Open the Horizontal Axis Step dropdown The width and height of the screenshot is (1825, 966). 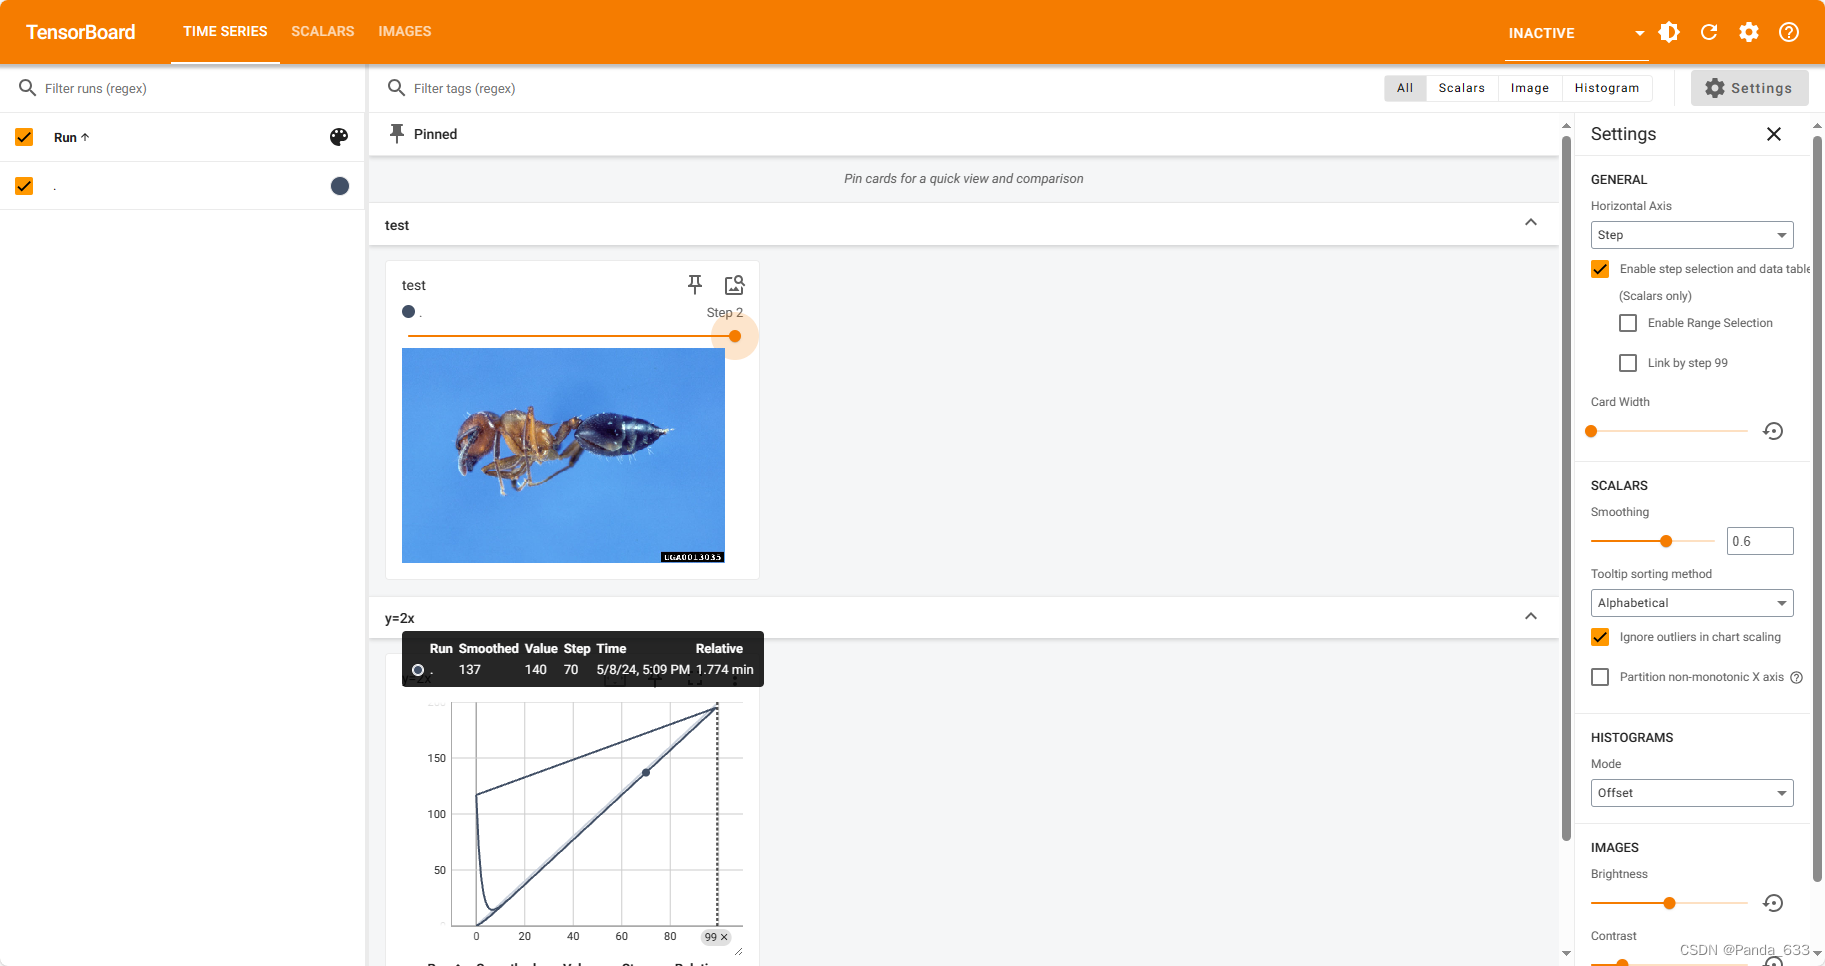click(1692, 235)
